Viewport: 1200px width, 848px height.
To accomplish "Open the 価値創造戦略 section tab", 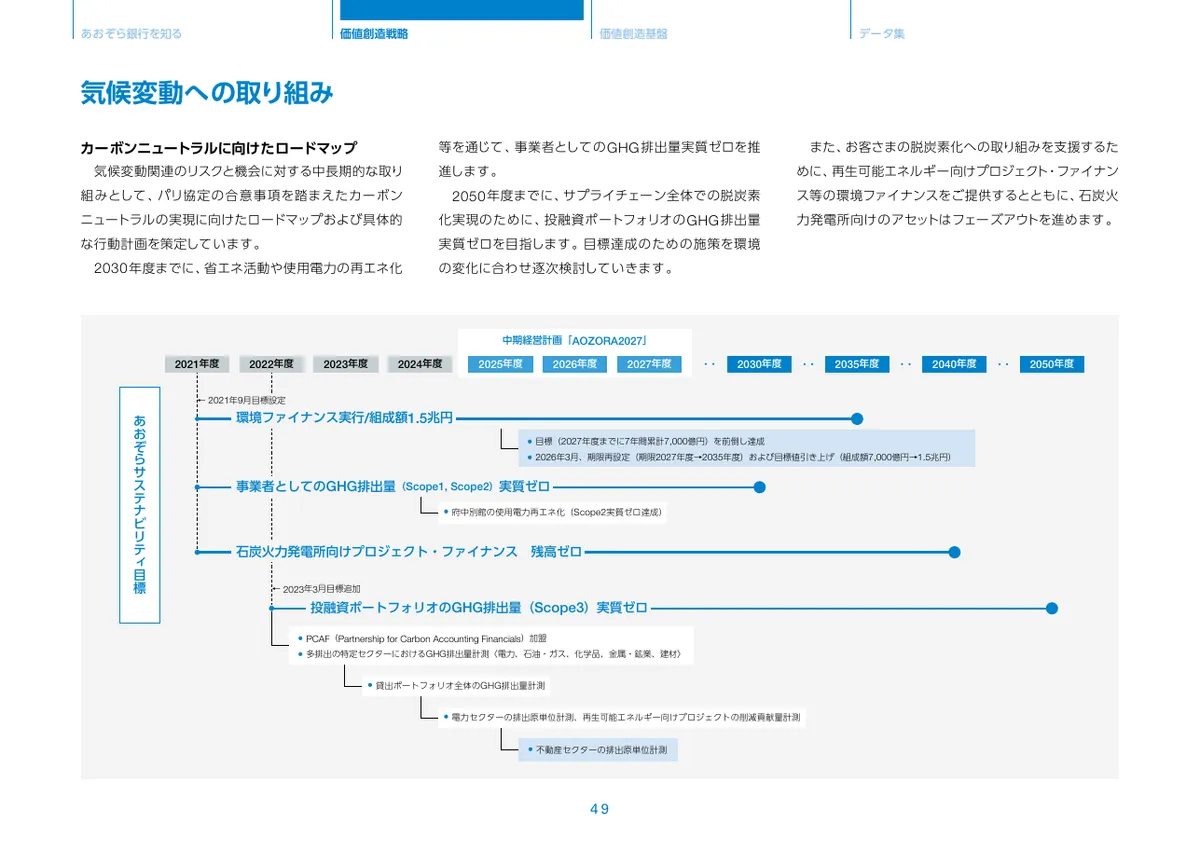I will [374, 33].
